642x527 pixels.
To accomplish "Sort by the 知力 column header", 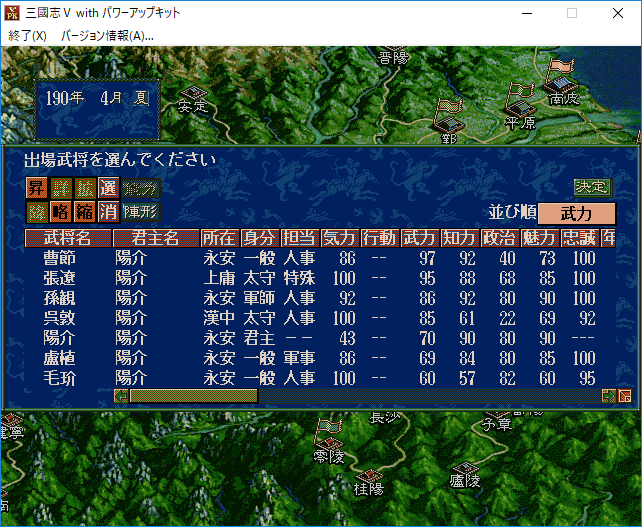I will click(x=459, y=238).
